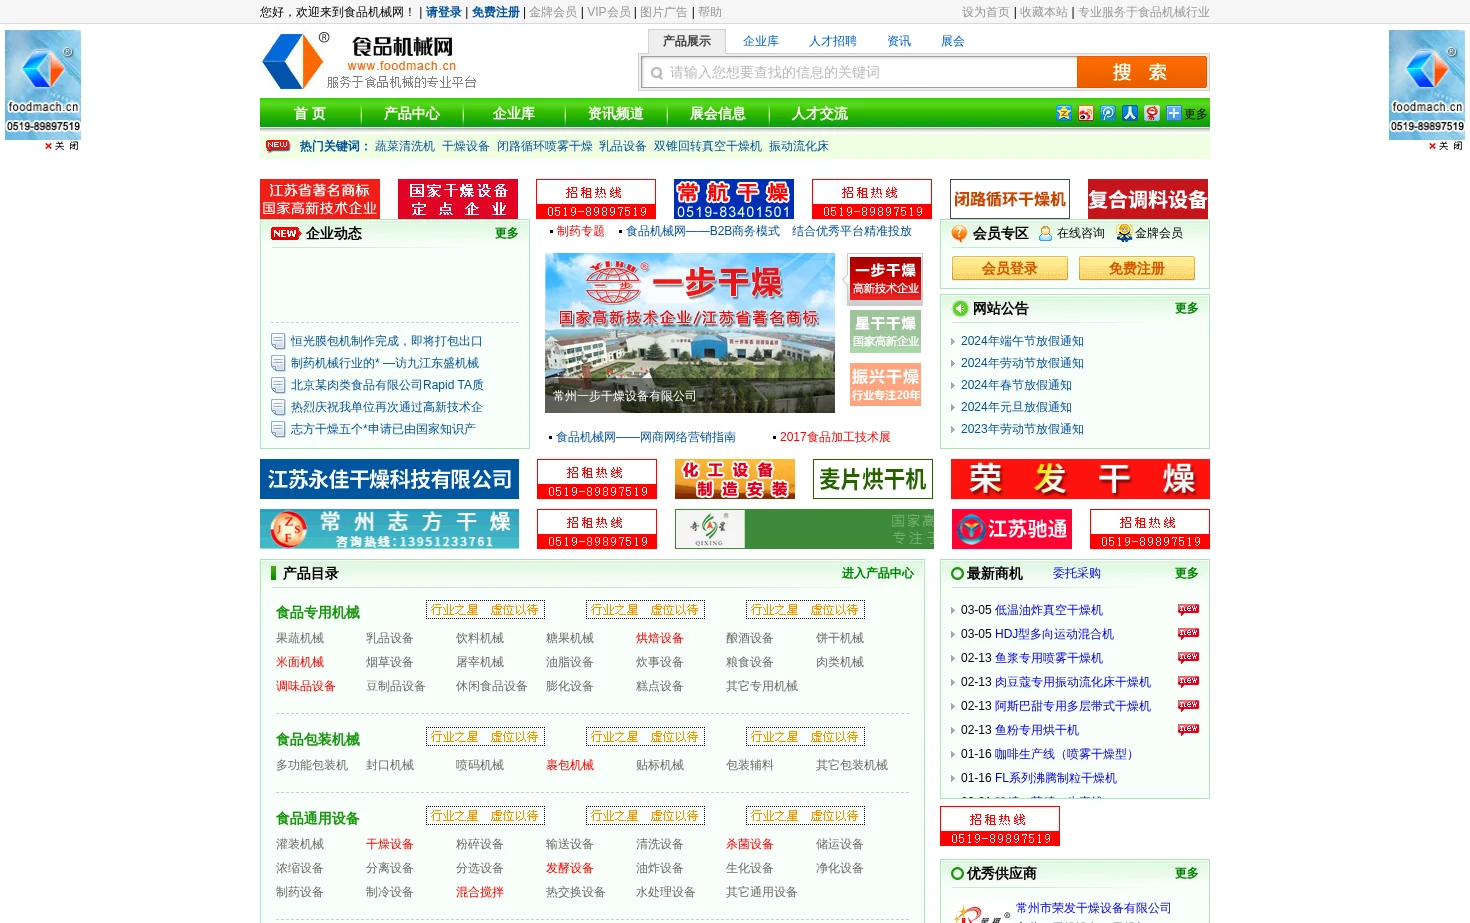
Task: Open 鱼浆专用喷雾干燥机 listing
Action: pos(1049,658)
